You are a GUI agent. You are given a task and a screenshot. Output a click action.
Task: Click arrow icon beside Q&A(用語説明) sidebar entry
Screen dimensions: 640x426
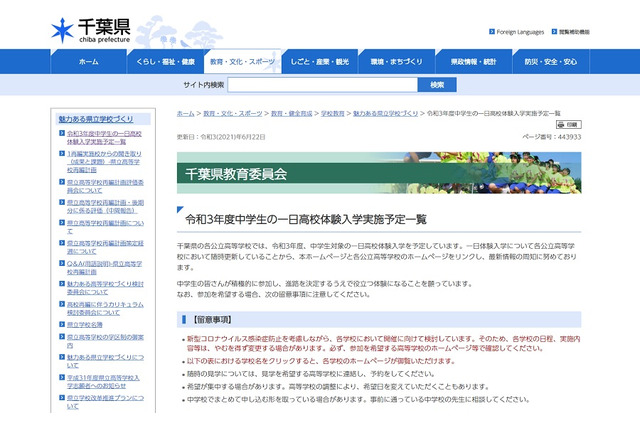[62, 264]
